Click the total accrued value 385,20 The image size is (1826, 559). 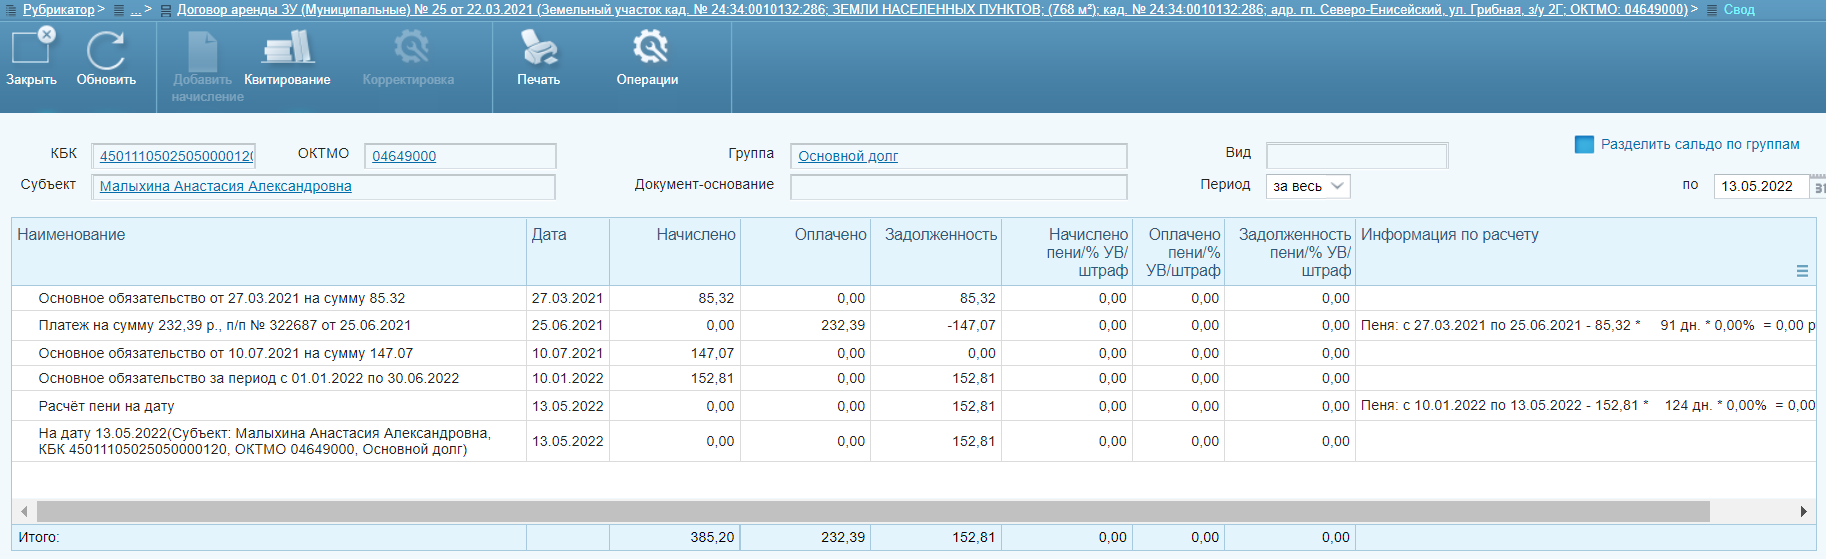click(x=712, y=537)
